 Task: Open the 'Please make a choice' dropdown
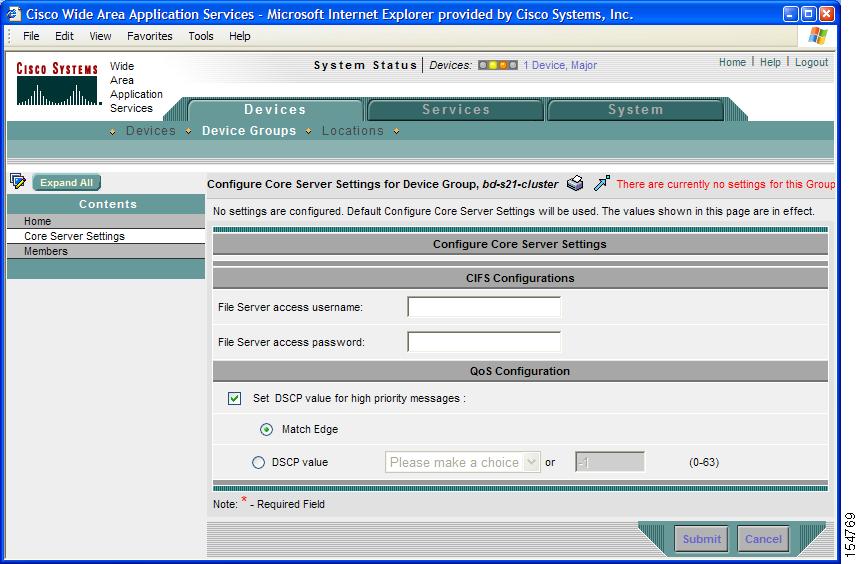(x=462, y=462)
